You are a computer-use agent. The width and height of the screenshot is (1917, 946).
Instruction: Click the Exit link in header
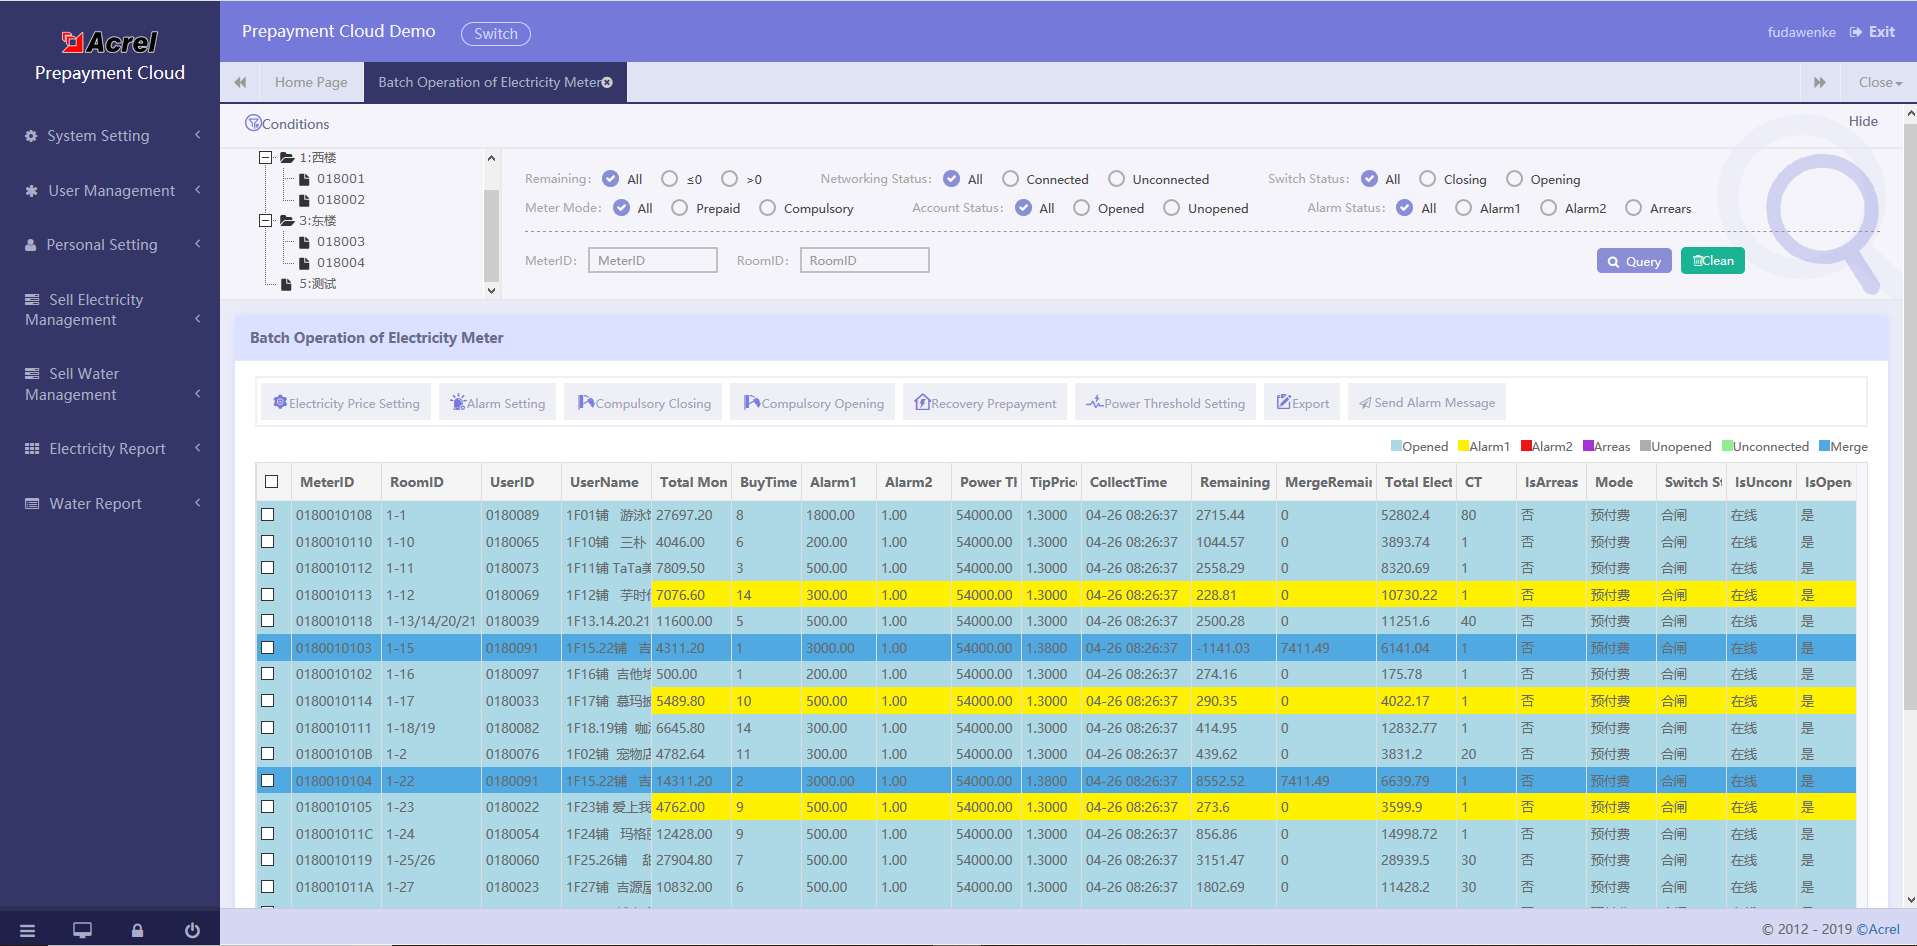1872,32
